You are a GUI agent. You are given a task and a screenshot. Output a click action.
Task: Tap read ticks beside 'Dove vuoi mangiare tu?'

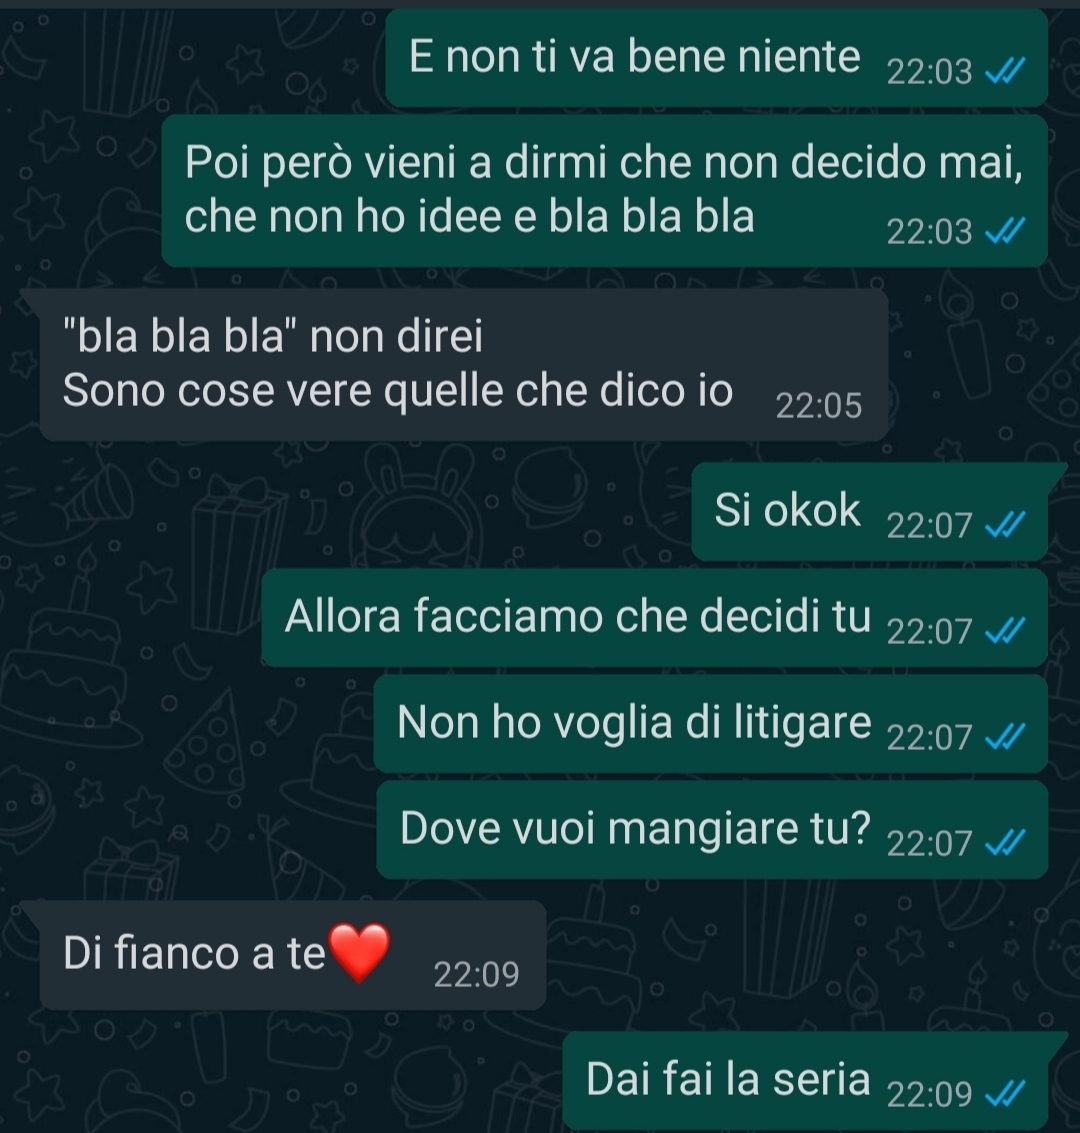tap(1006, 843)
